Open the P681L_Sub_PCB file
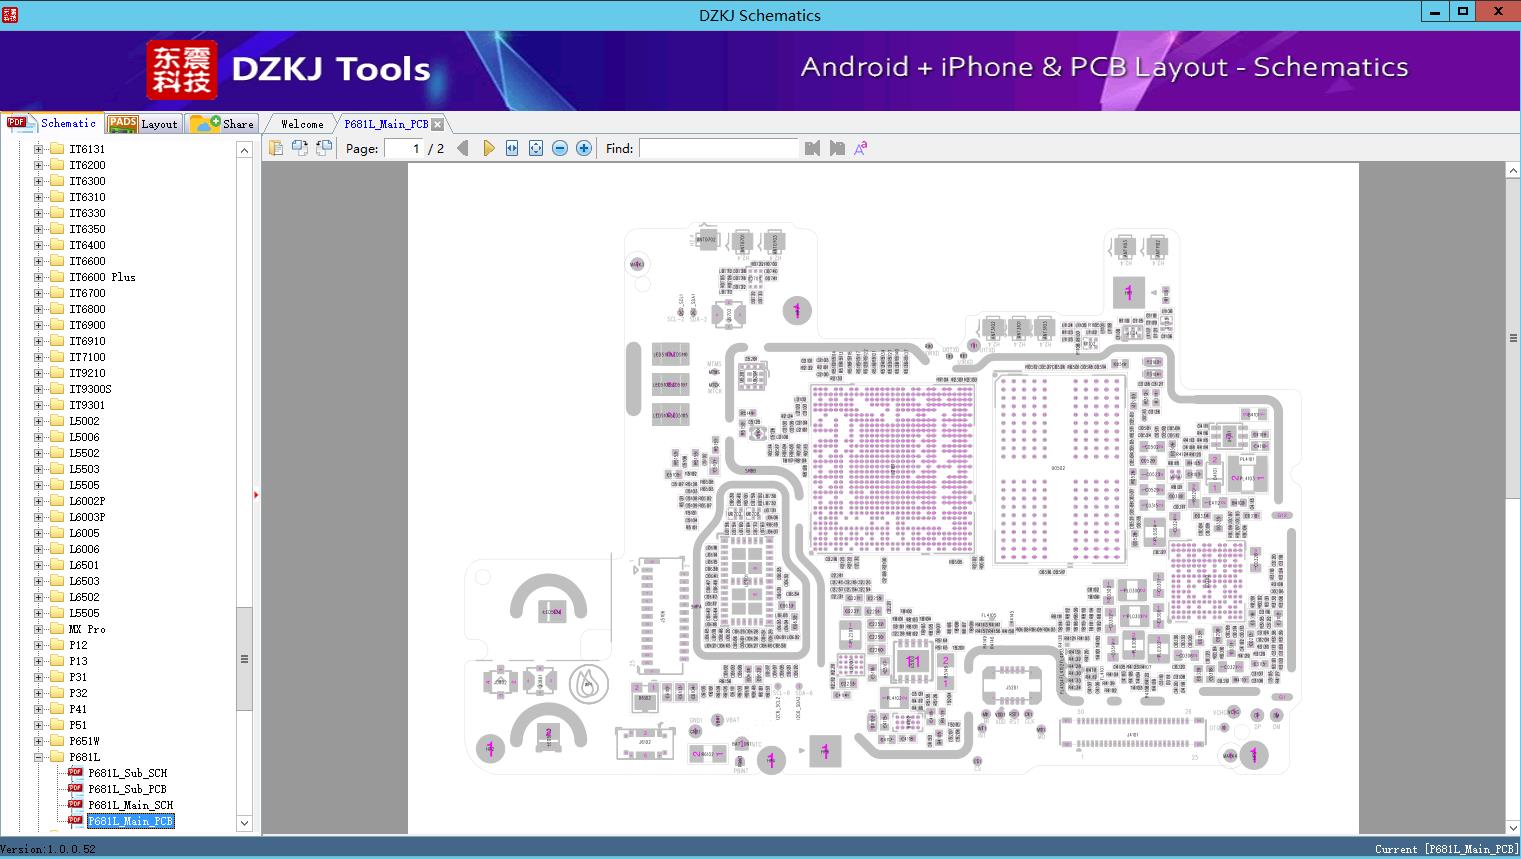The width and height of the screenshot is (1521, 859). tap(127, 789)
